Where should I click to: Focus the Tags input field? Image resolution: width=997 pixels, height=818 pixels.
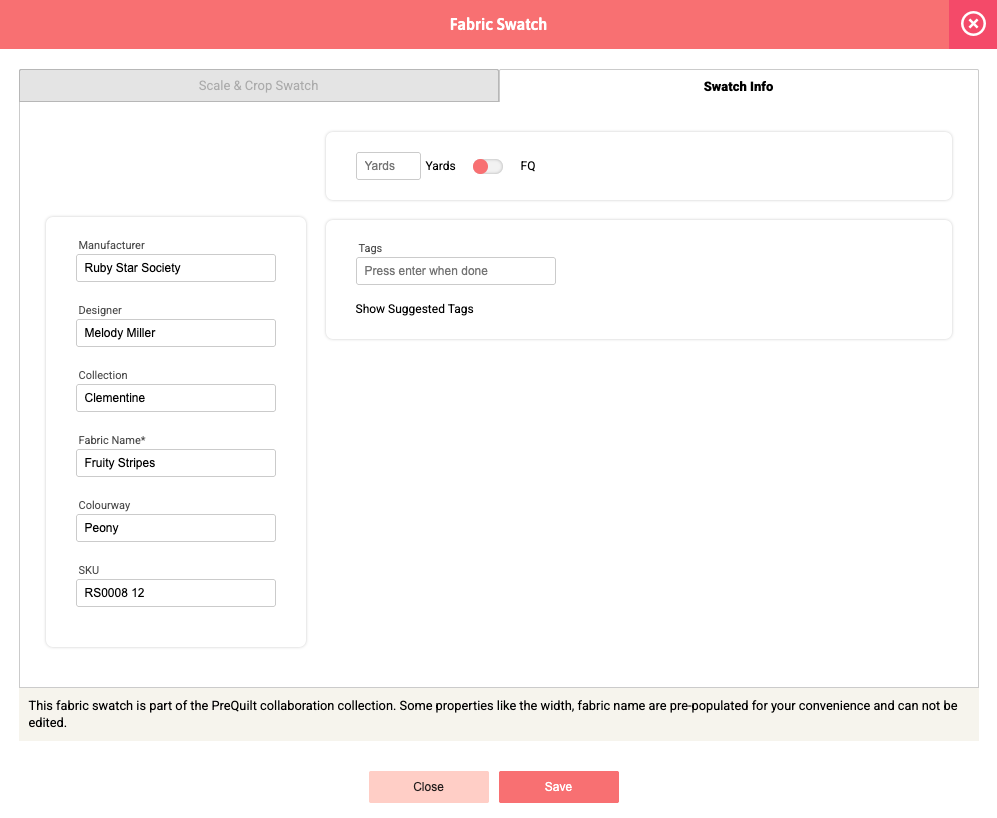click(455, 271)
